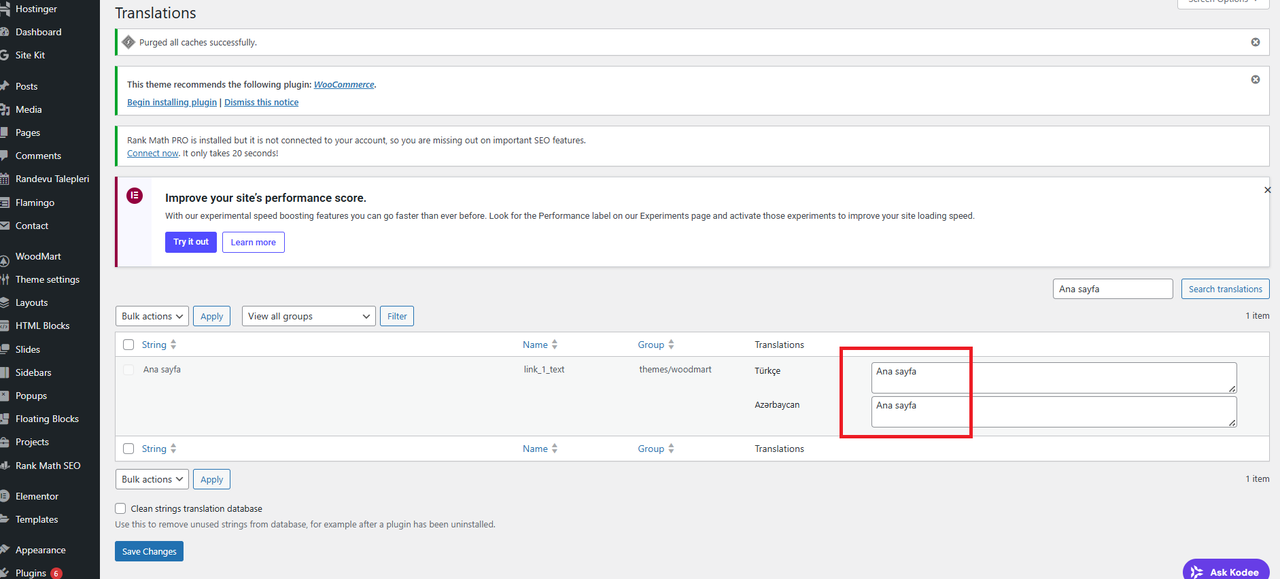Close the Elementor performance score banner
This screenshot has height=579, width=1280.
point(1267,190)
